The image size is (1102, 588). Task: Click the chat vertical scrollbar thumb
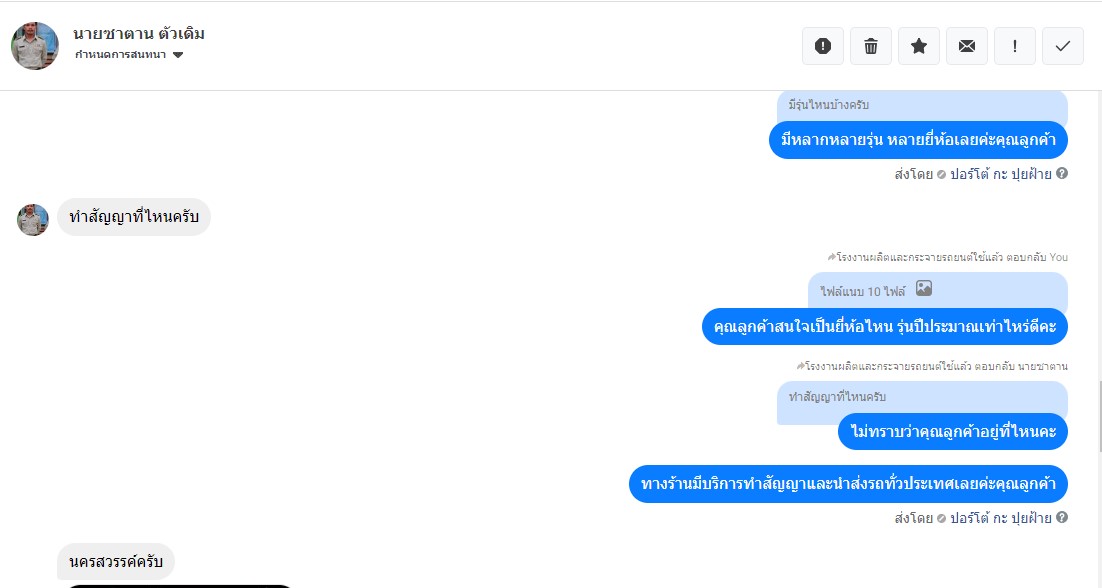click(1098, 417)
